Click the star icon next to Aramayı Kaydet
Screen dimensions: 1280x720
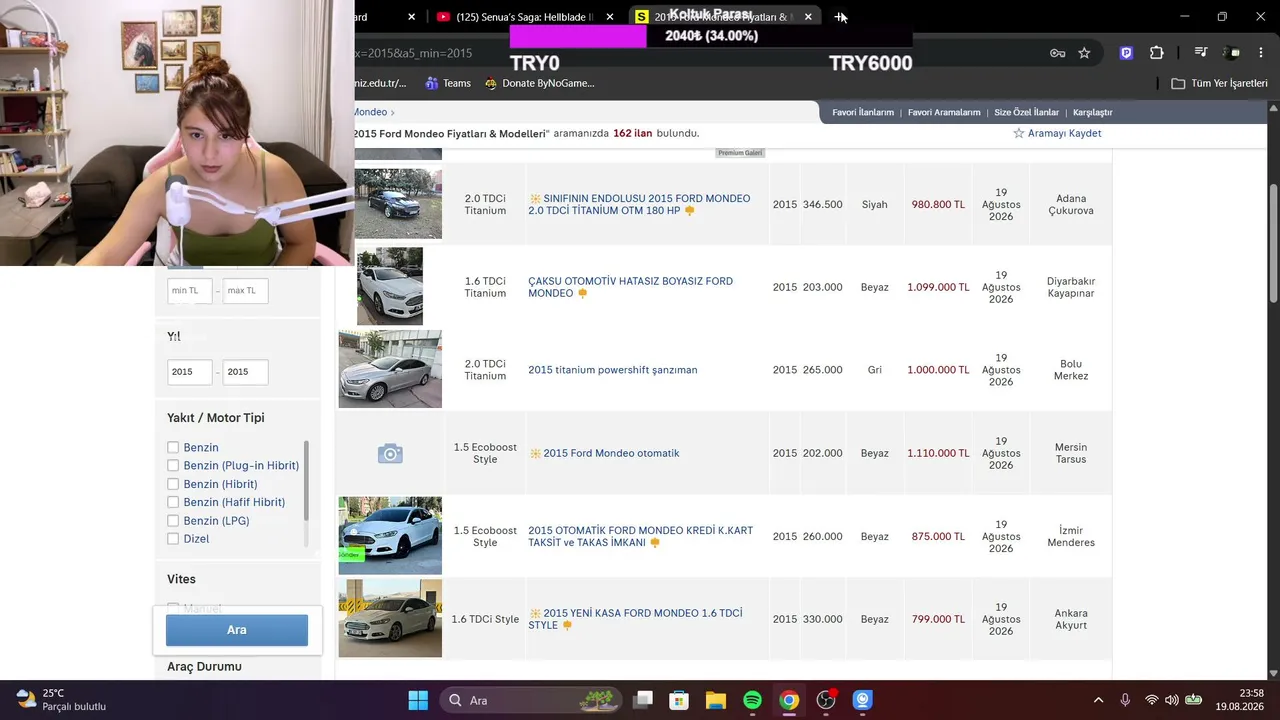point(1019,133)
